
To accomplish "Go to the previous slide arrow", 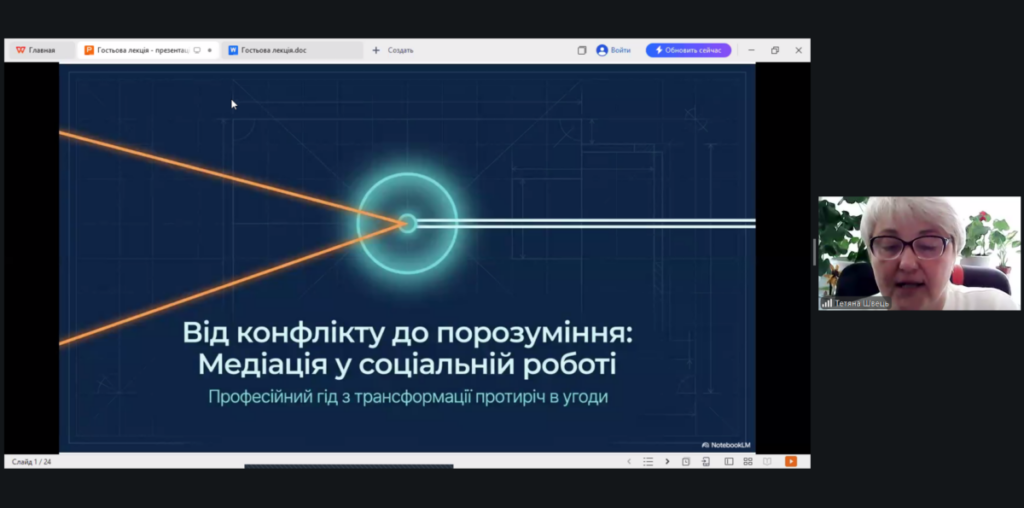I will [628, 461].
